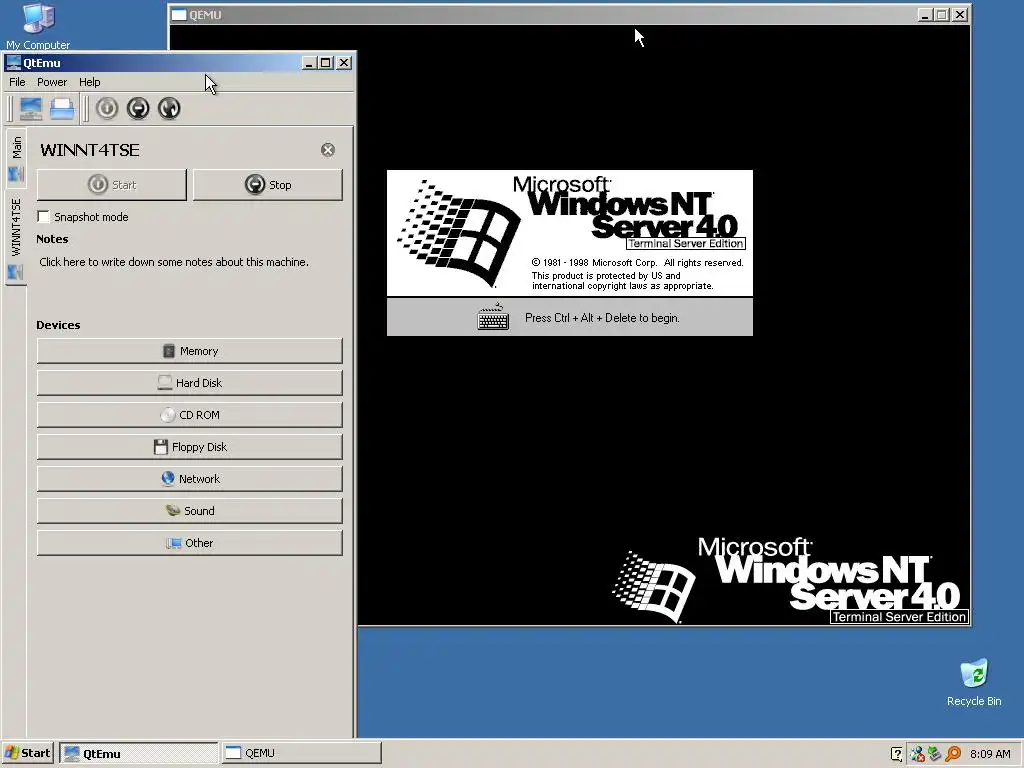Click the toolbar restart machine icon

click(169, 108)
